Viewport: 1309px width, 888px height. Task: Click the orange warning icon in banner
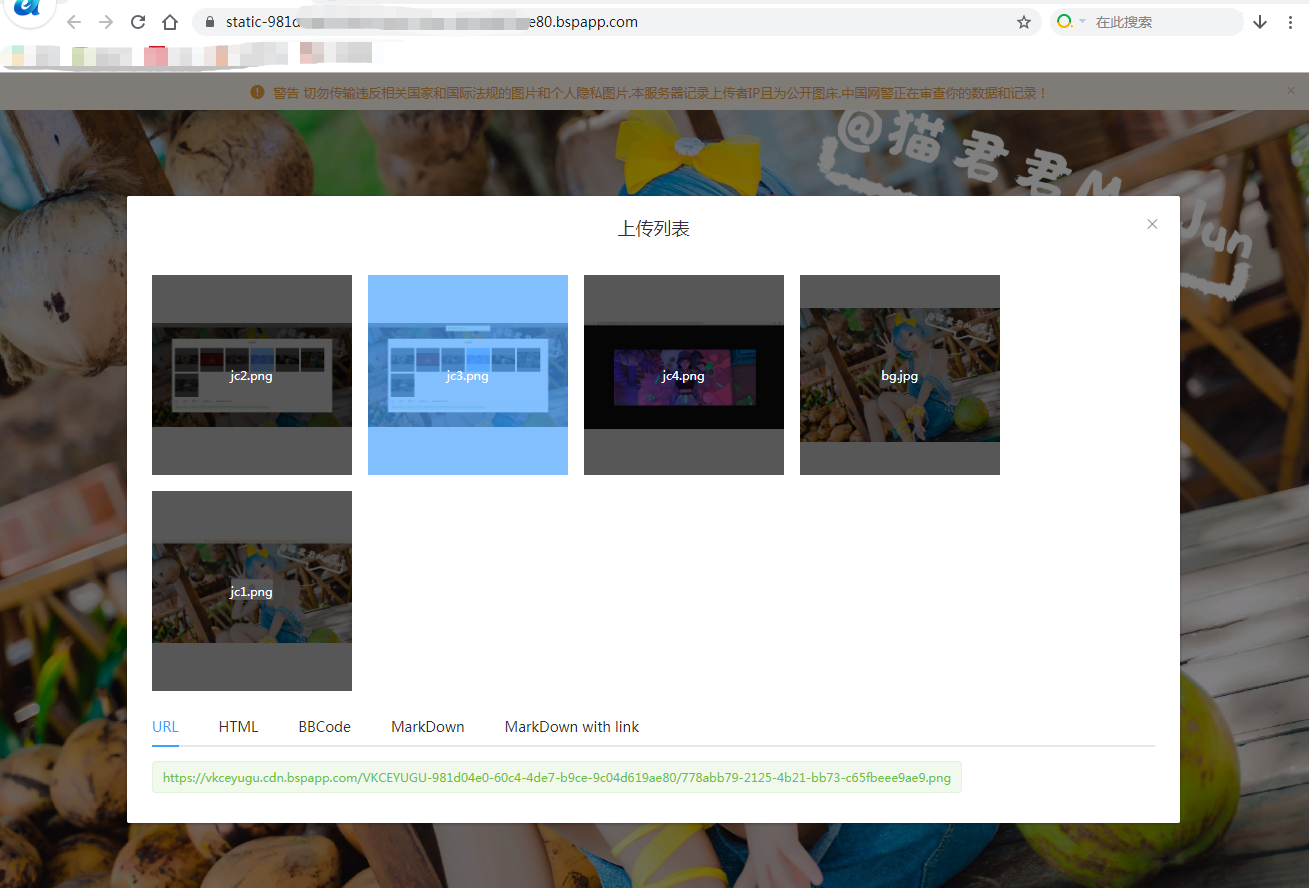[x=257, y=92]
